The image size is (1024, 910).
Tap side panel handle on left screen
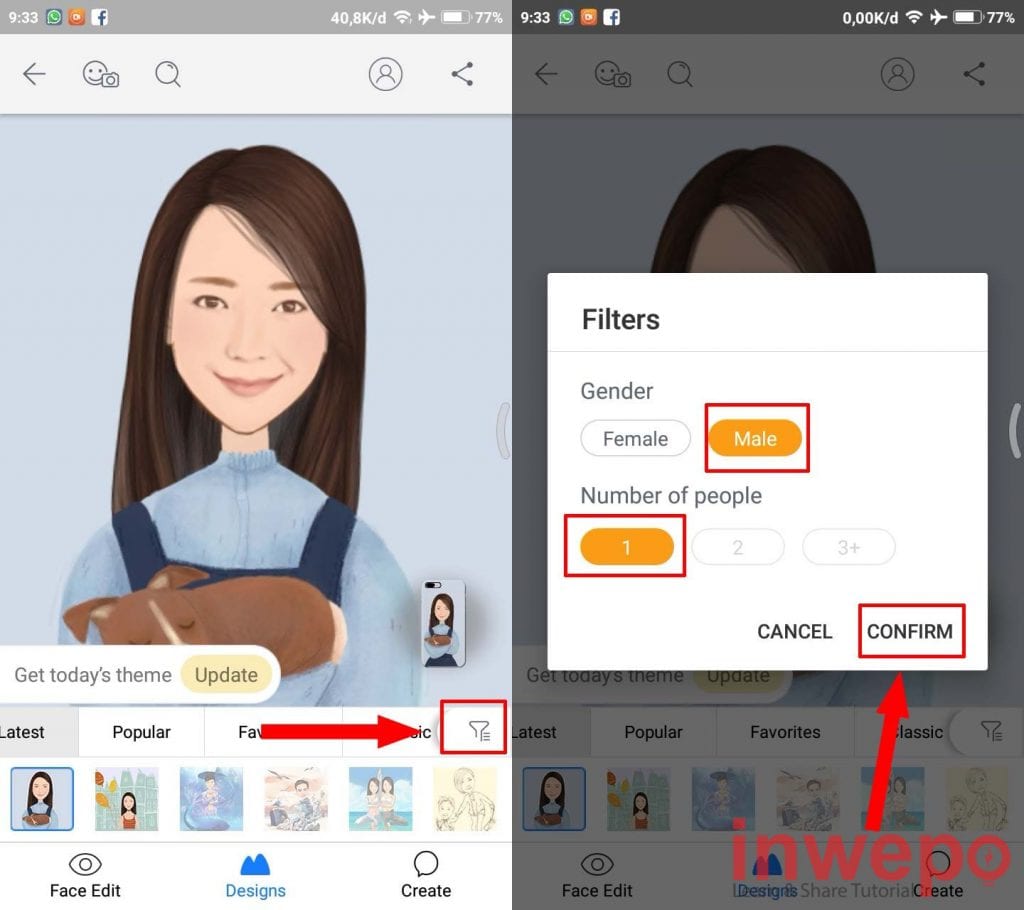click(x=504, y=431)
